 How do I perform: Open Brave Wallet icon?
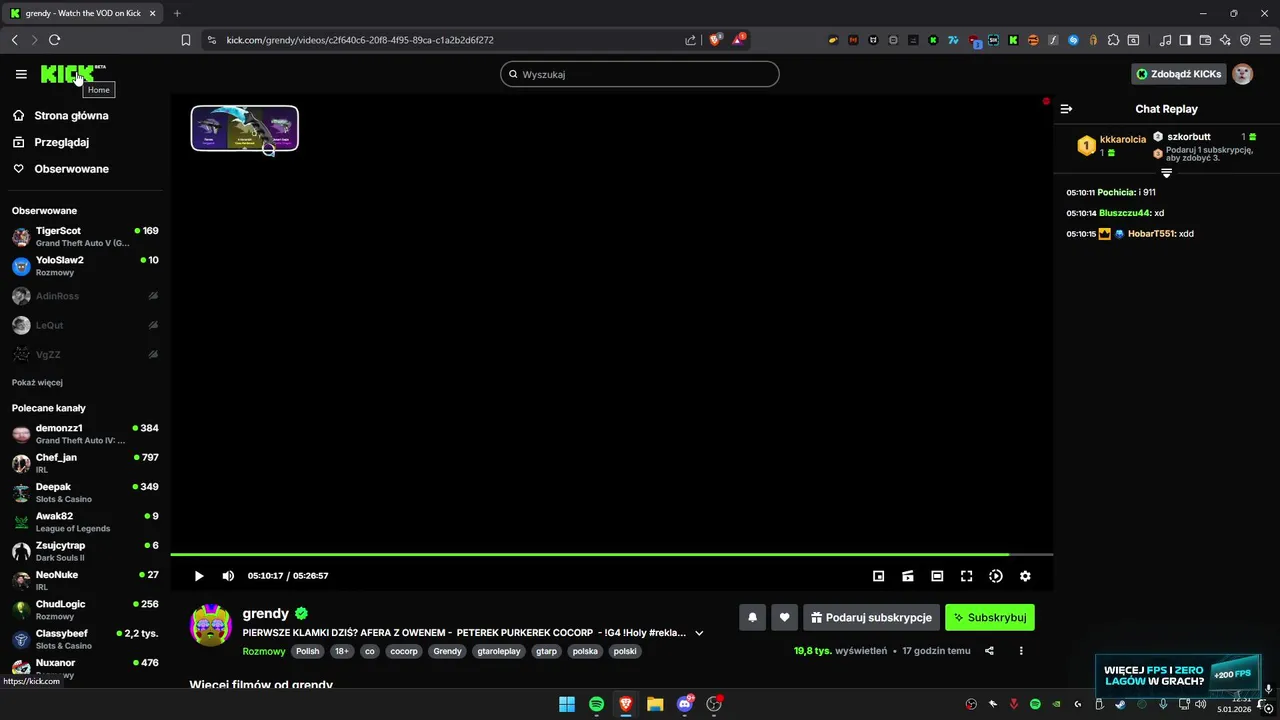click(x=1205, y=40)
